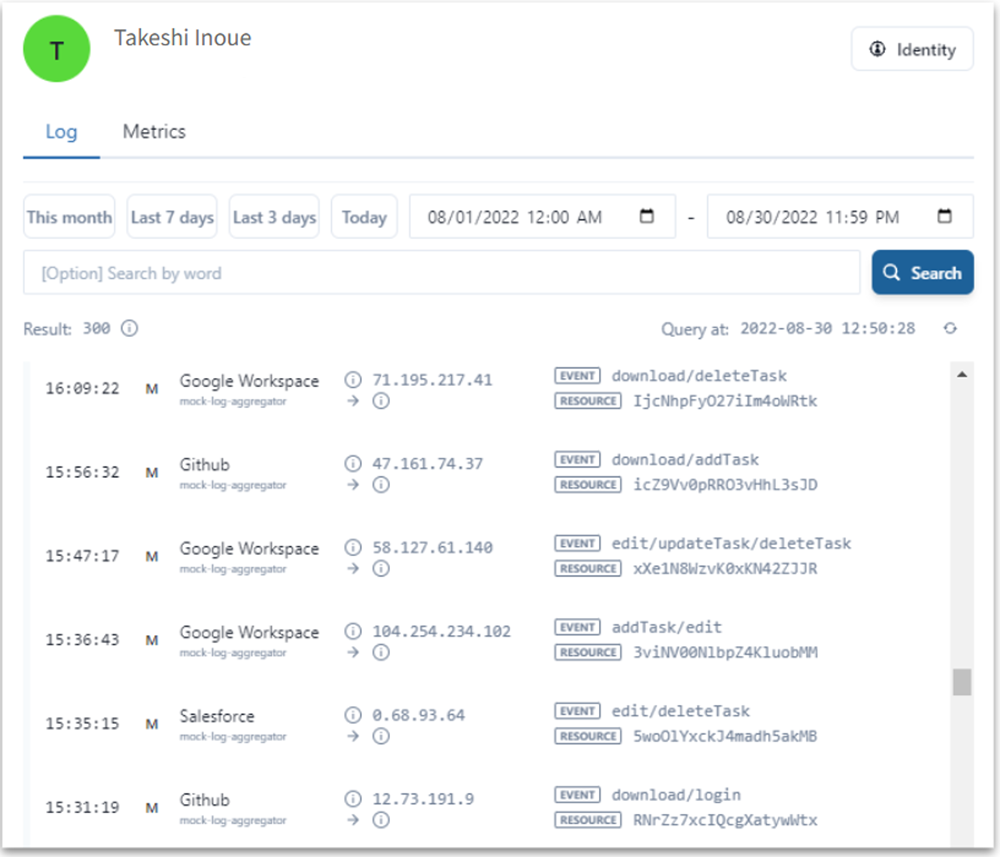Filter logs by This month

tap(69, 217)
